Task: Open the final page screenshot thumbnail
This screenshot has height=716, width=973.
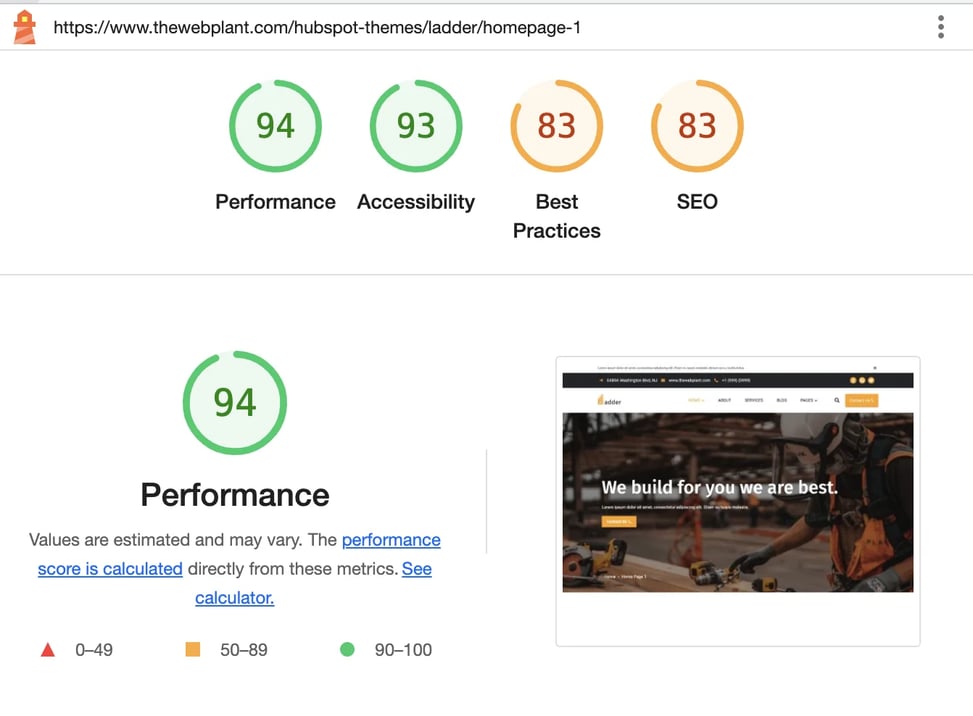Action: (738, 501)
